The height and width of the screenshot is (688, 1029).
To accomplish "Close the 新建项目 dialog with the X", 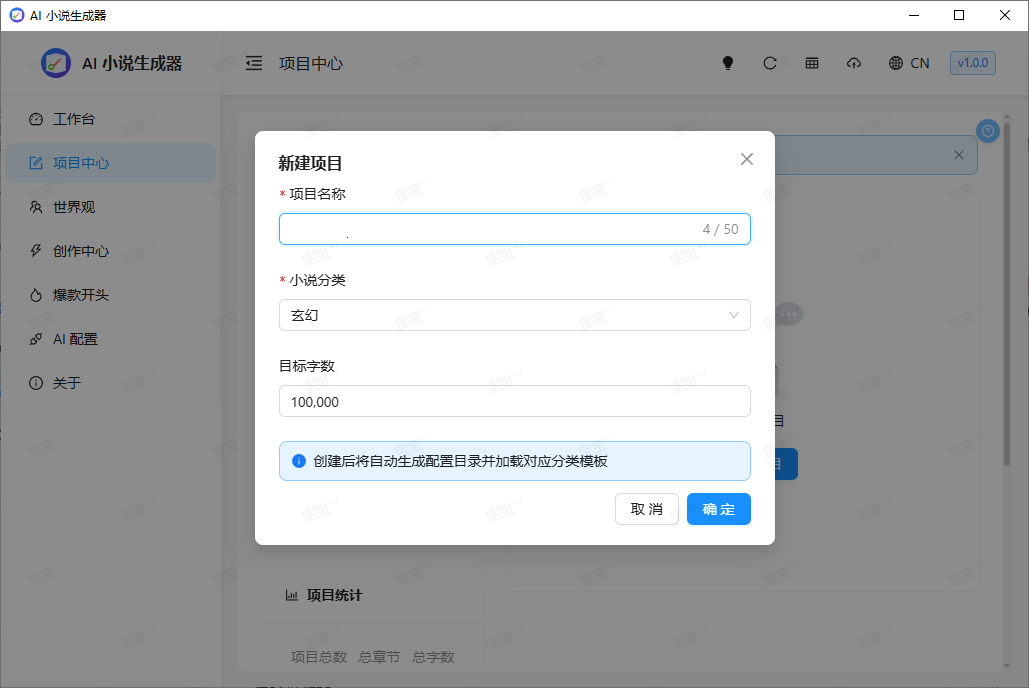I will [x=747, y=159].
